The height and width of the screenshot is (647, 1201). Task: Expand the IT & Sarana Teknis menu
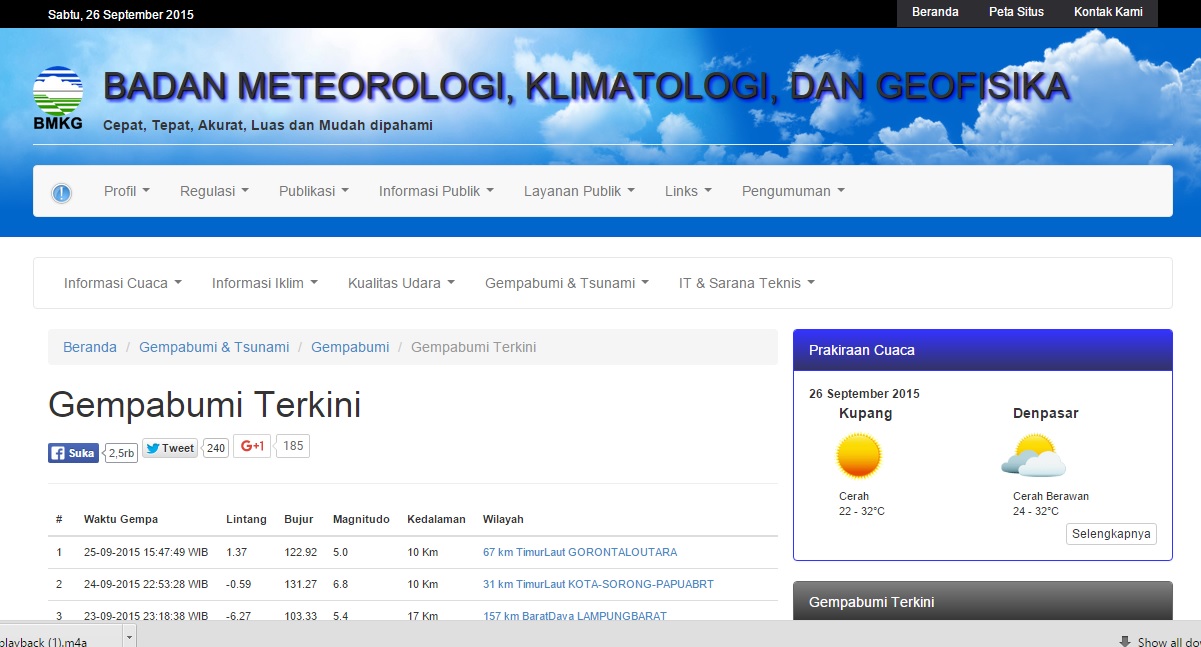(x=747, y=283)
